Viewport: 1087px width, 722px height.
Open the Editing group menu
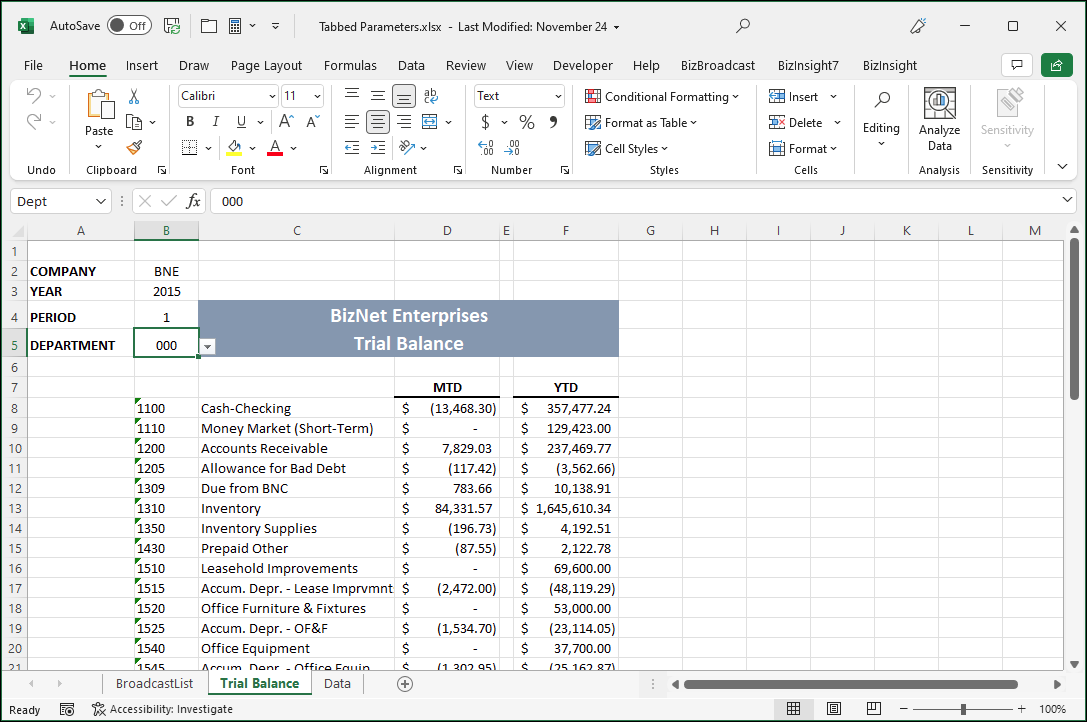click(881, 119)
